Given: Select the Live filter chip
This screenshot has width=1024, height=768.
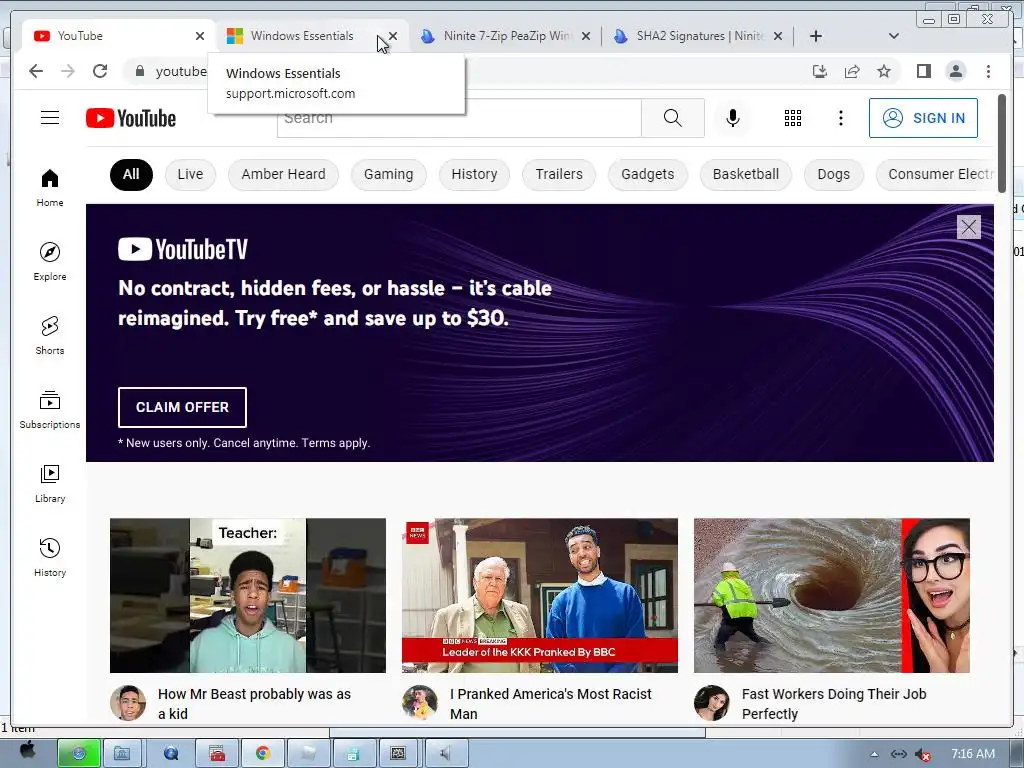Looking at the screenshot, I should (190, 174).
